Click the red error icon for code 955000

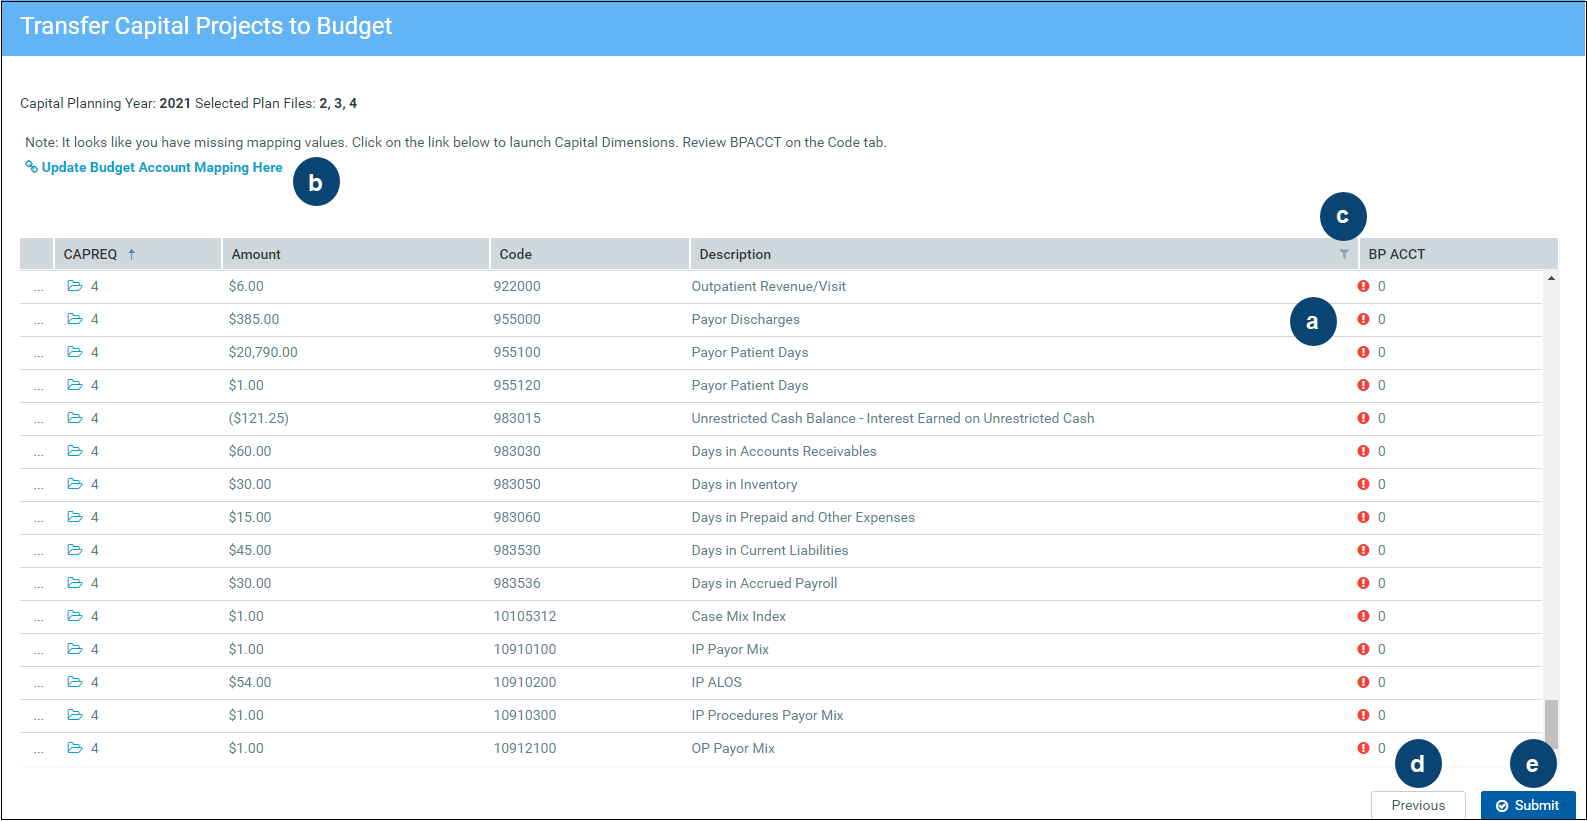(1363, 319)
